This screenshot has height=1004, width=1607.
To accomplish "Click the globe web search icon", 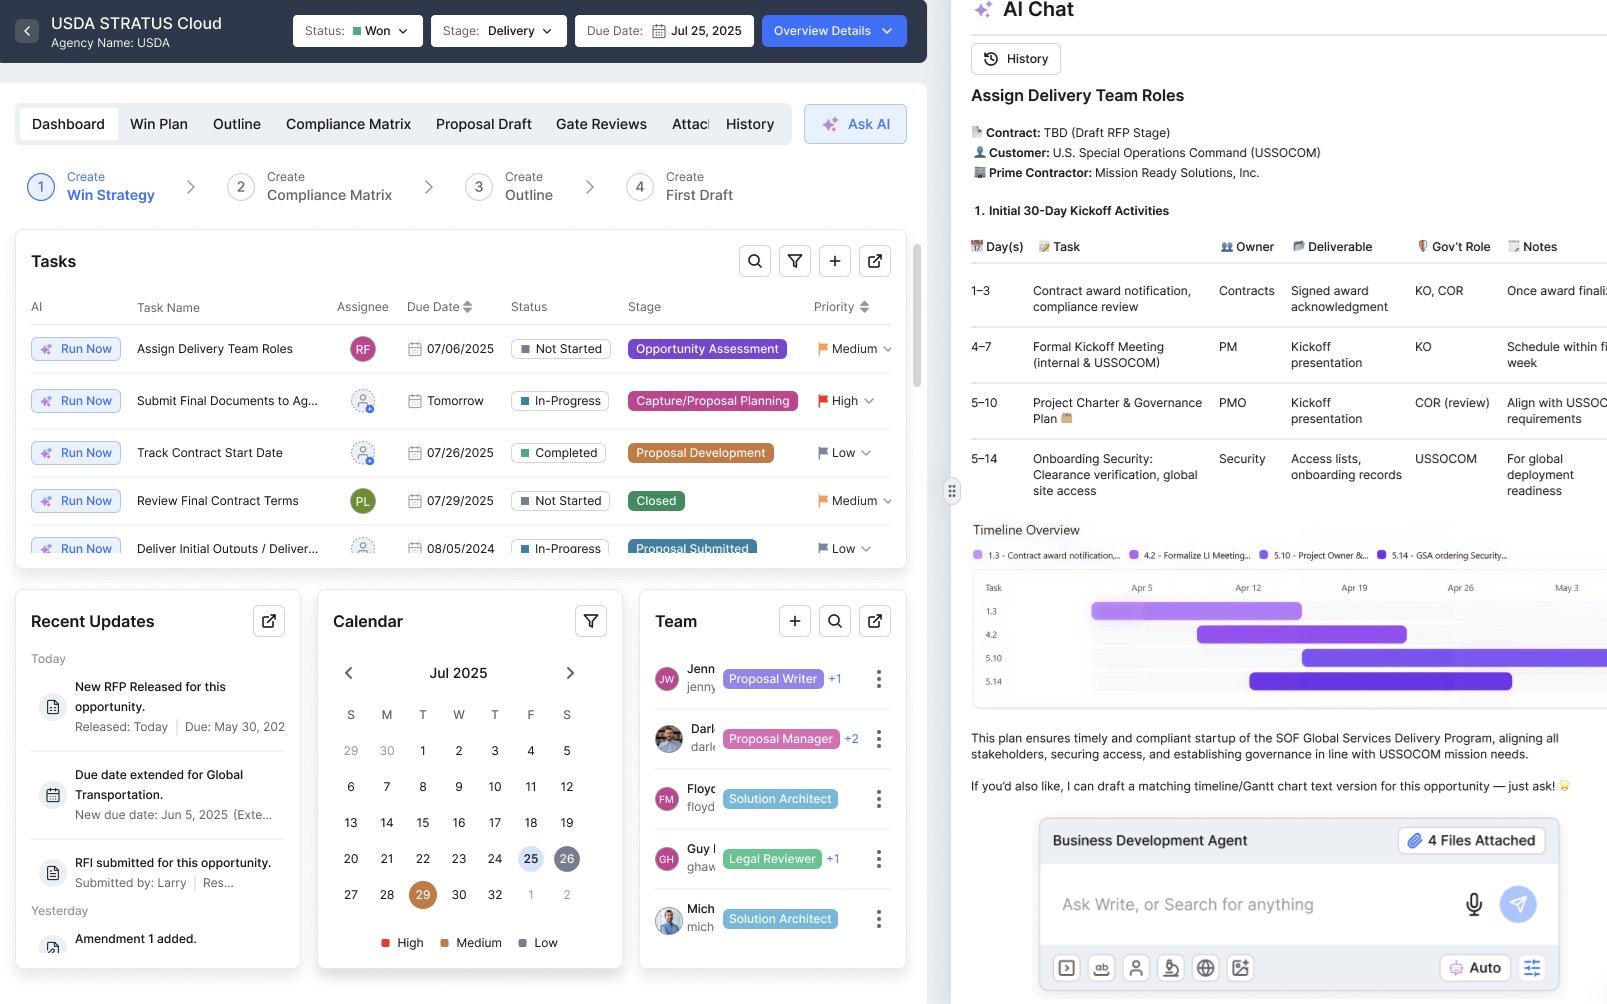I will click(x=1206, y=968).
